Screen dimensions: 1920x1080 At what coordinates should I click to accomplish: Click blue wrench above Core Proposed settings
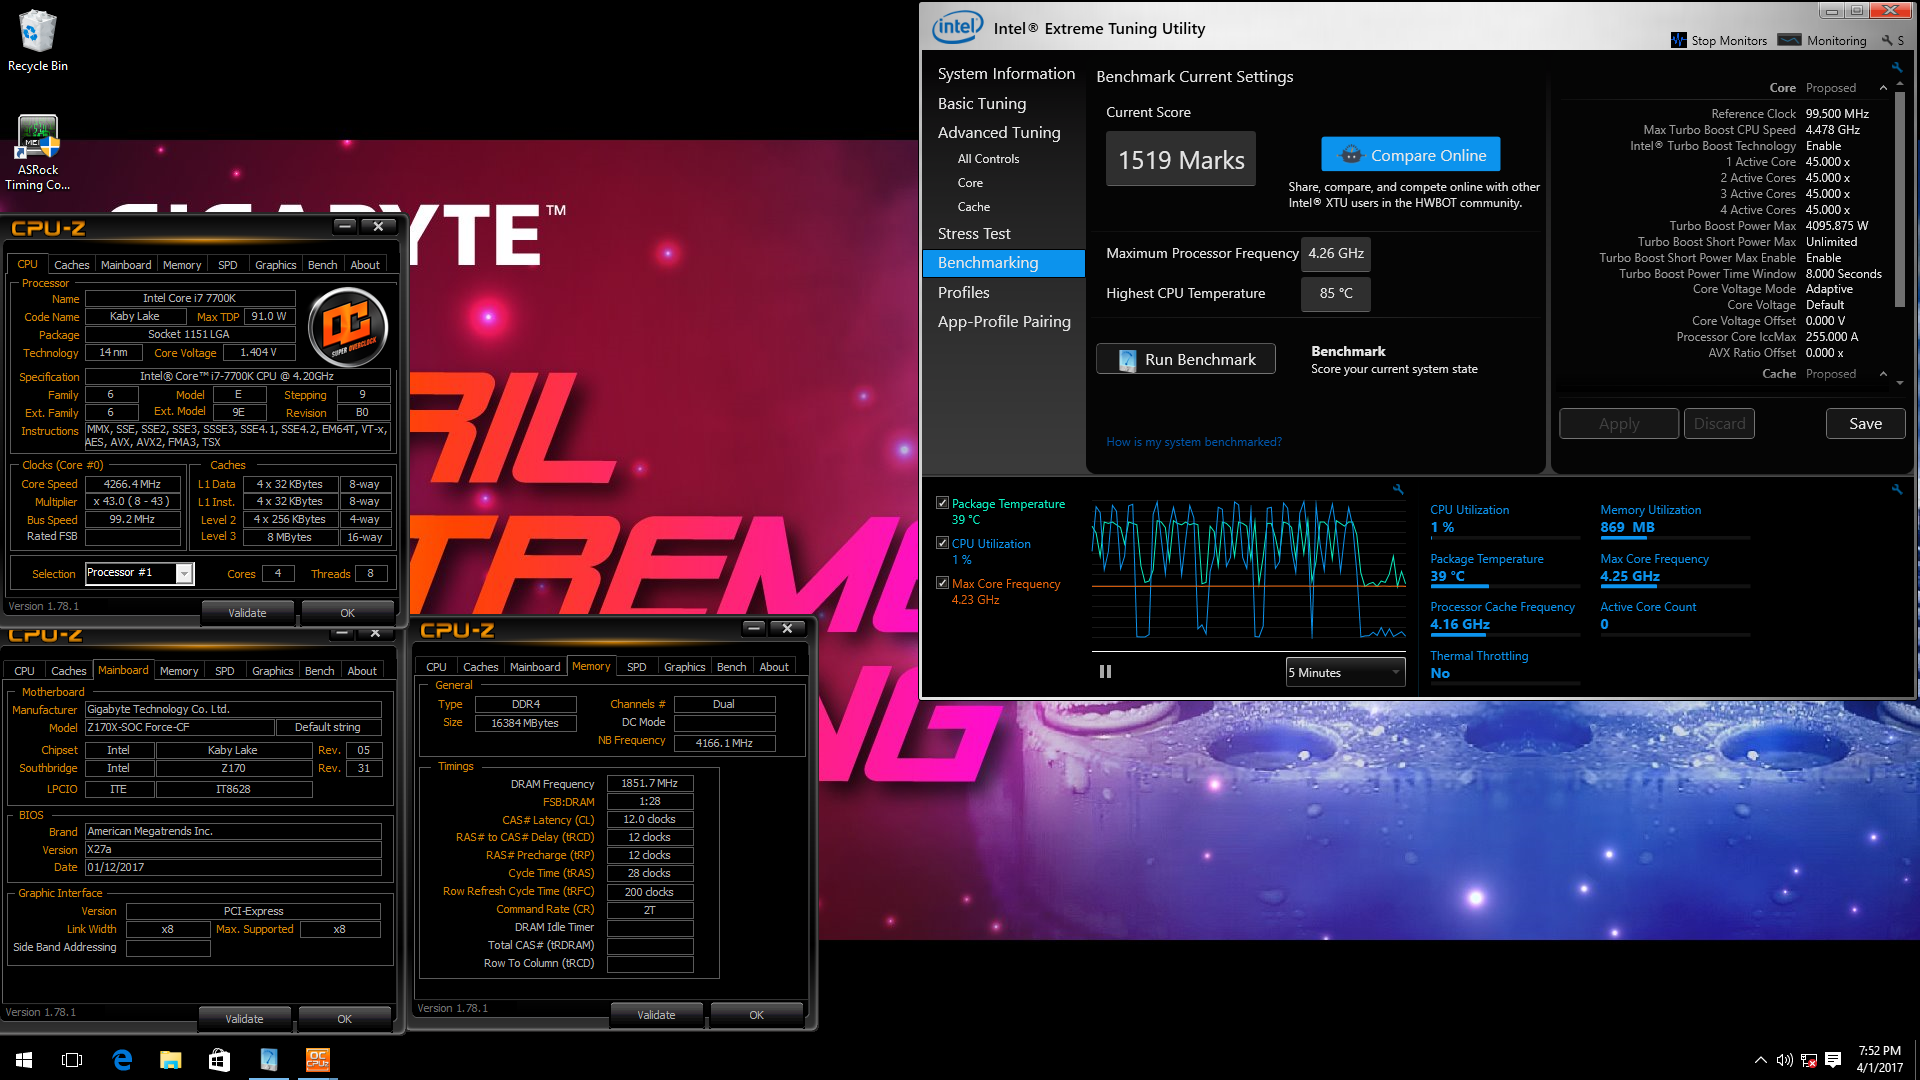pyautogui.click(x=1896, y=67)
